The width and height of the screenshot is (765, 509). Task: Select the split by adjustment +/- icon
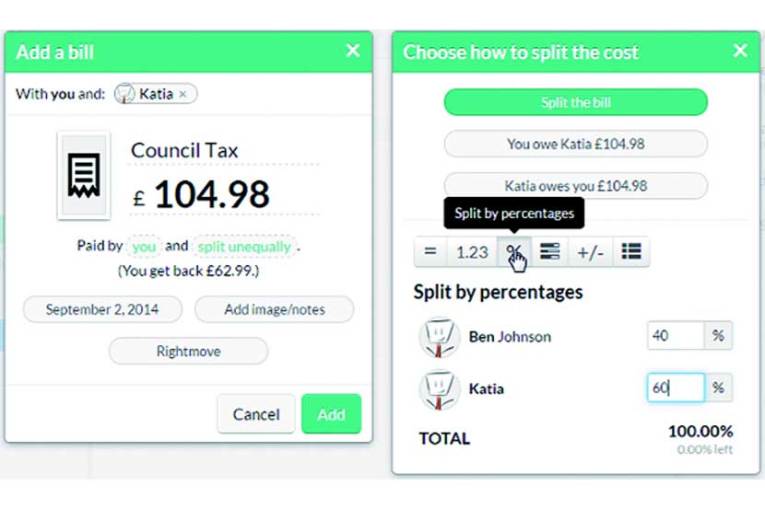click(x=590, y=252)
